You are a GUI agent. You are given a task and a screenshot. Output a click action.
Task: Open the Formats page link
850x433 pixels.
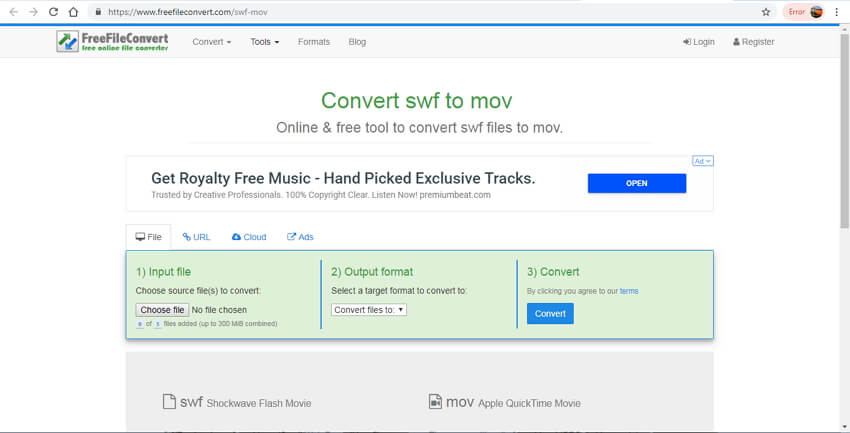coord(314,42)
